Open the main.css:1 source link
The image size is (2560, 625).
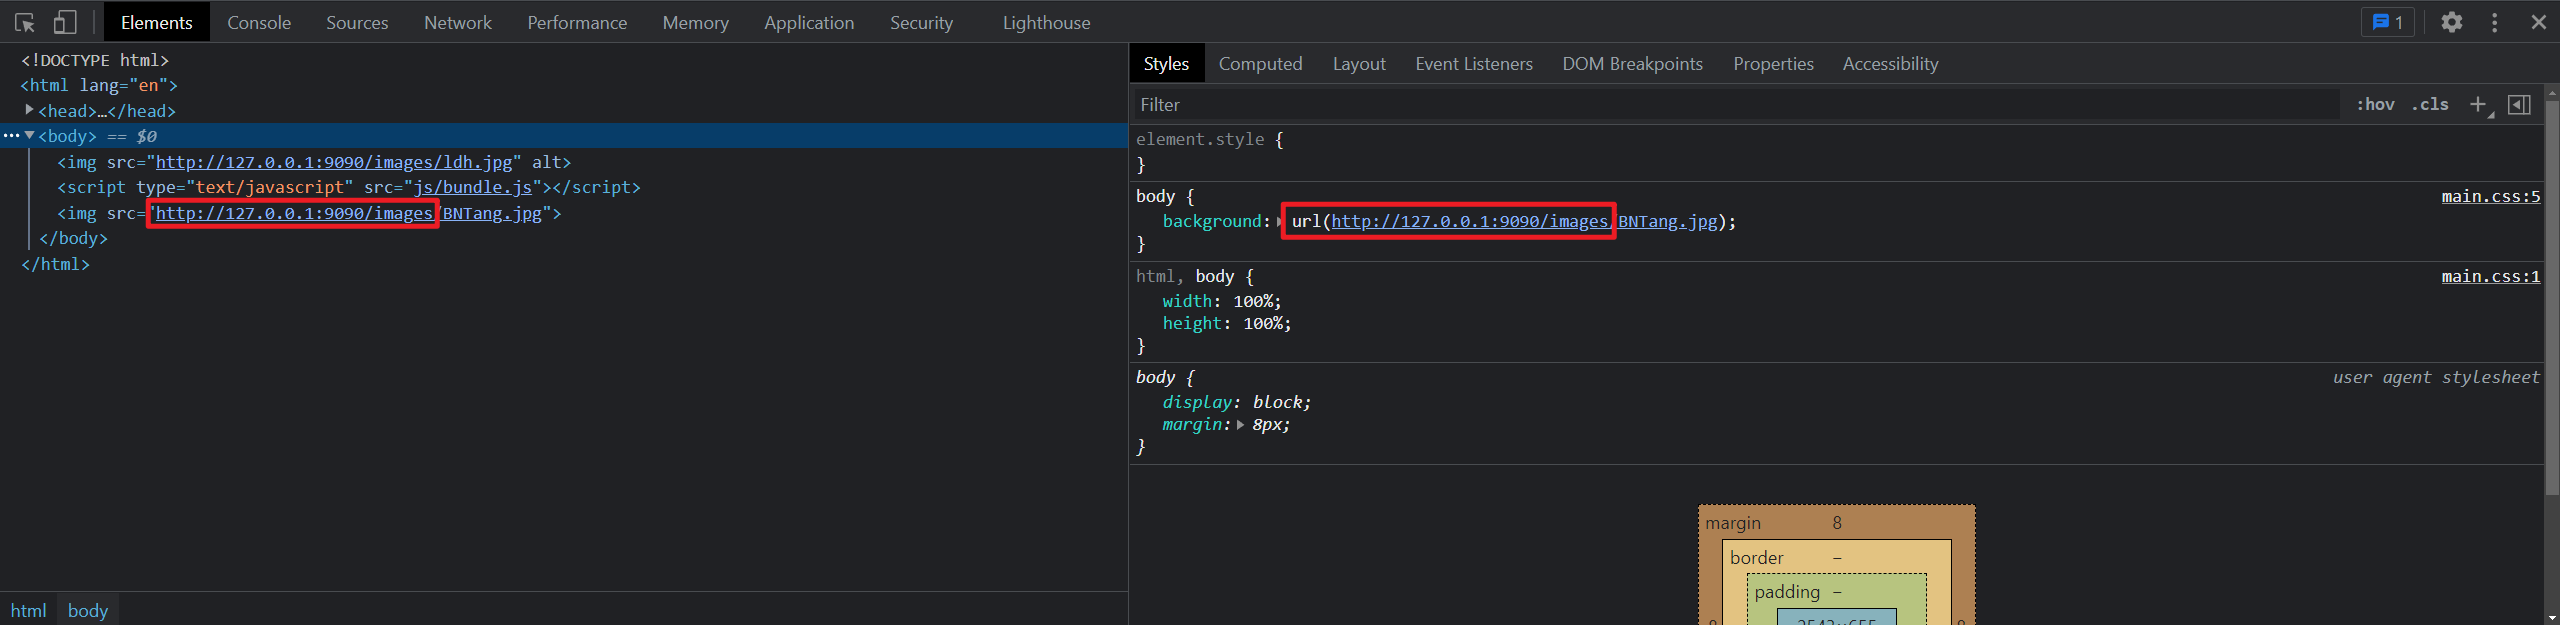[2490, 276]
